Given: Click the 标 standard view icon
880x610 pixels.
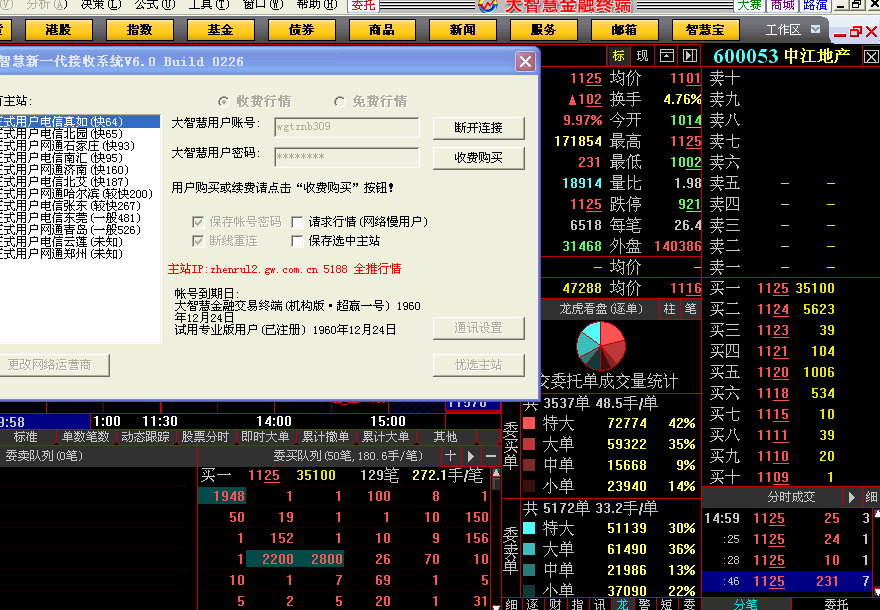Looking at the screenshot, I should click(x=618, y=56).
